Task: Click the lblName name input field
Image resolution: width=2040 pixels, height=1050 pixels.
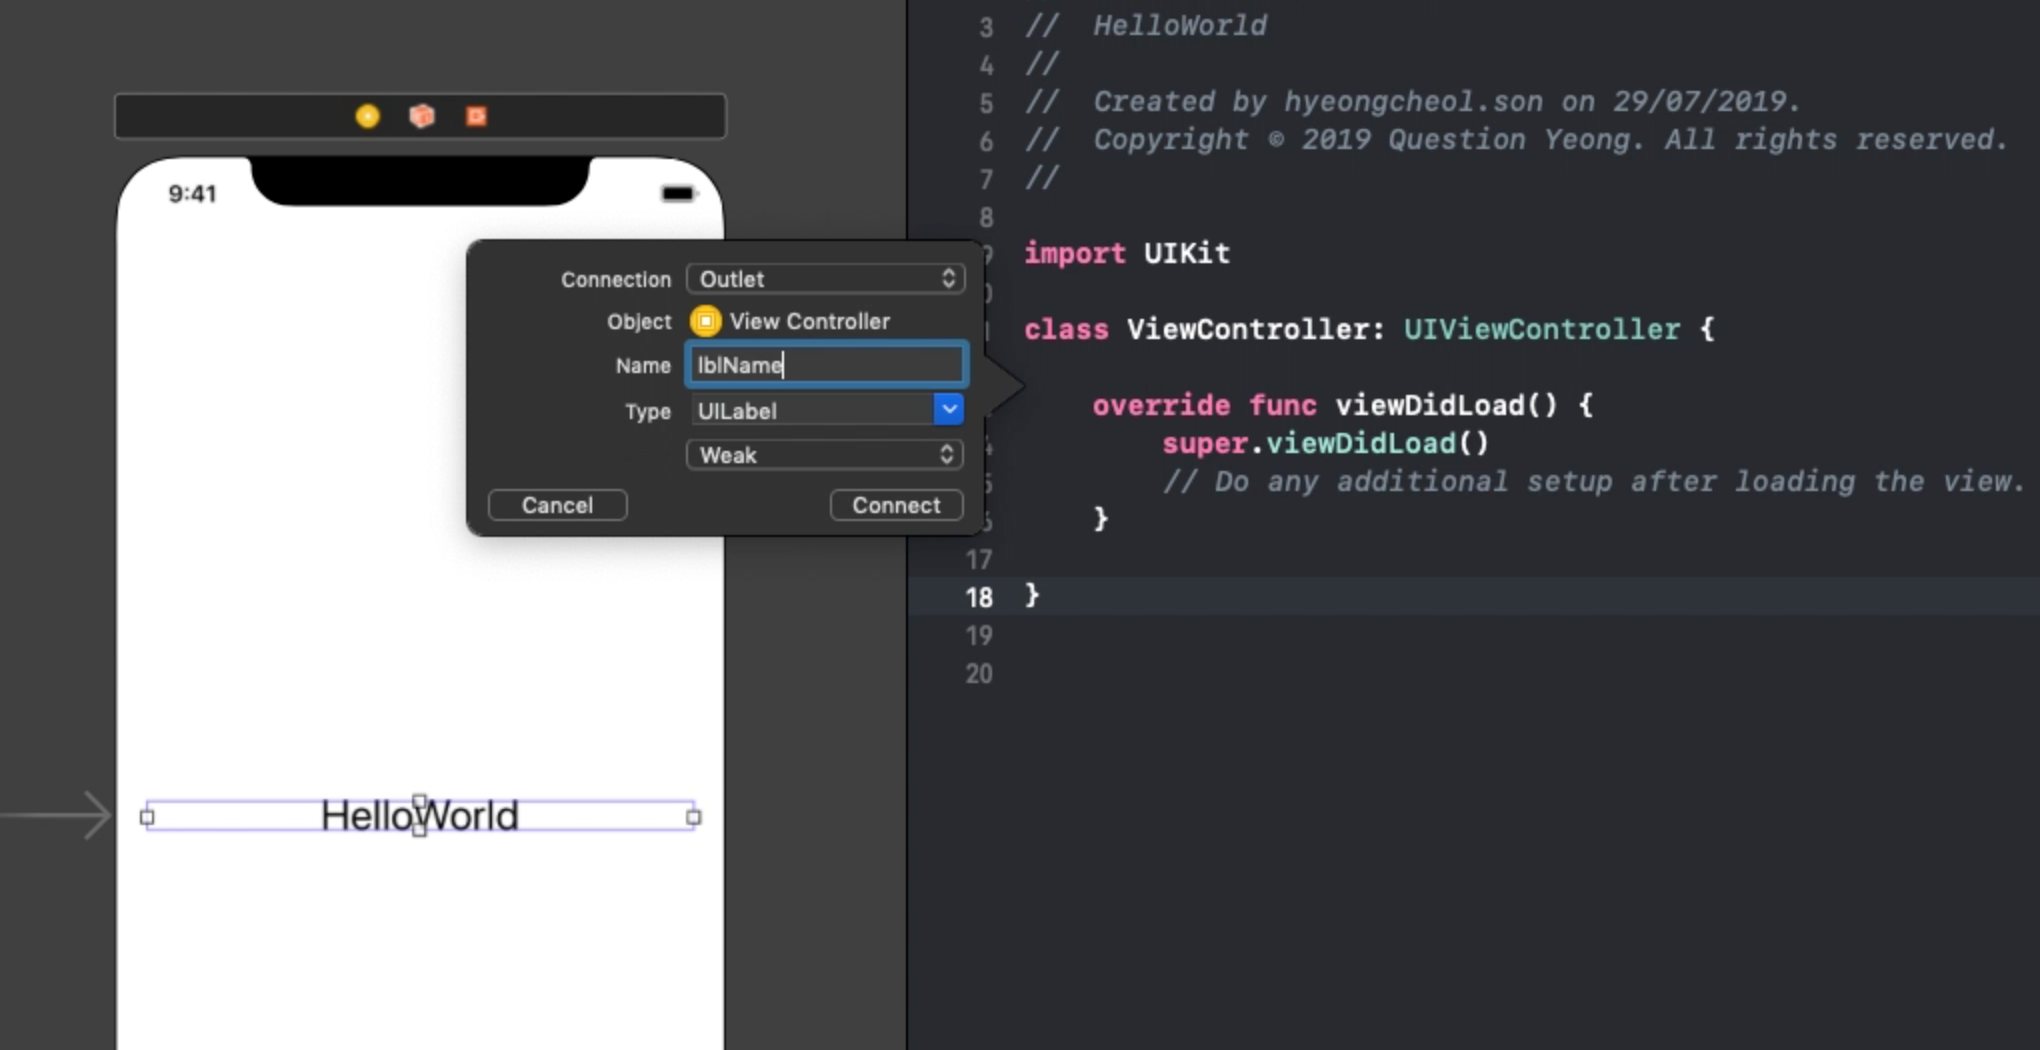Action: pyautogui.click(x=826, y=365)
